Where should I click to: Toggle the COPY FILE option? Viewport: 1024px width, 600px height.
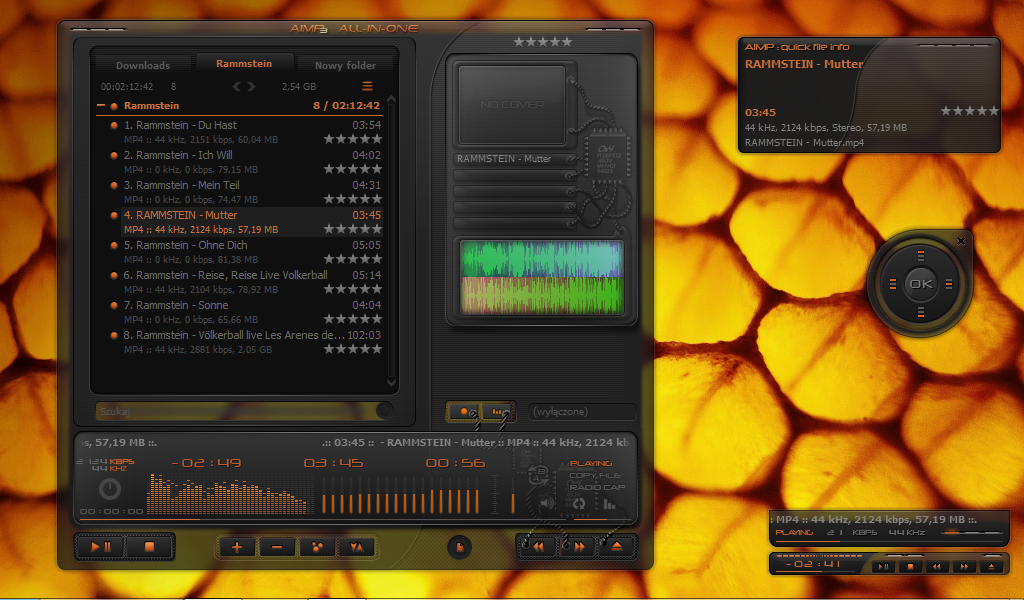[x=595, y=475]
